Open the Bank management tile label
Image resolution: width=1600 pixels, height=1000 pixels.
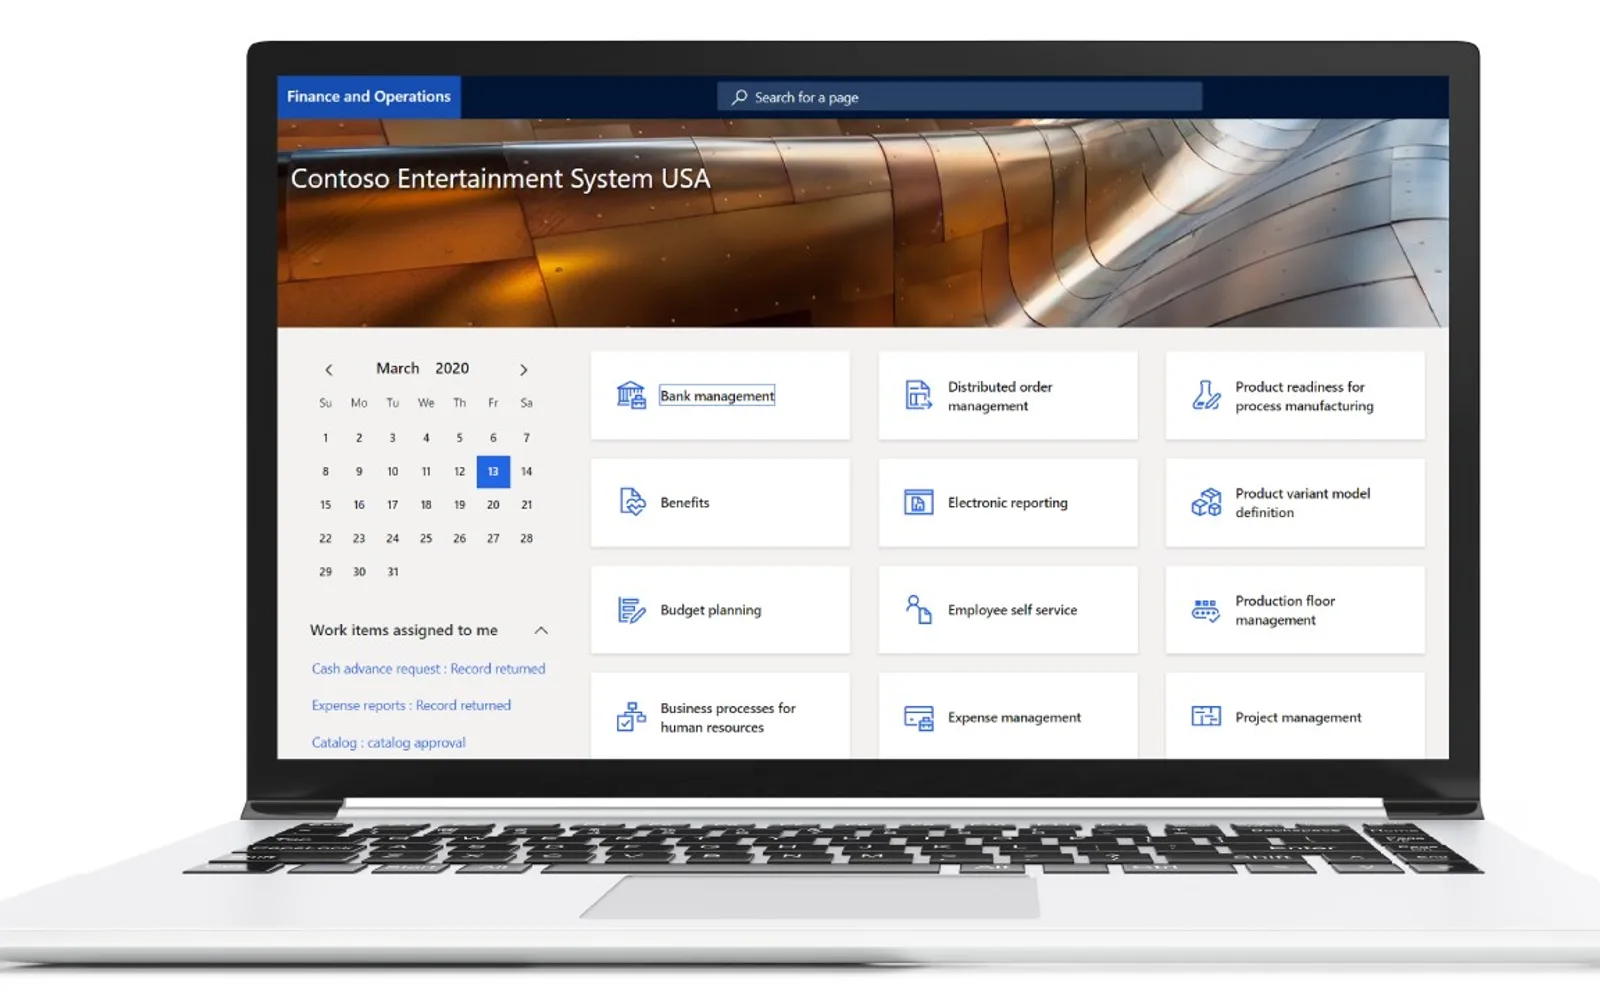[717, 396]
